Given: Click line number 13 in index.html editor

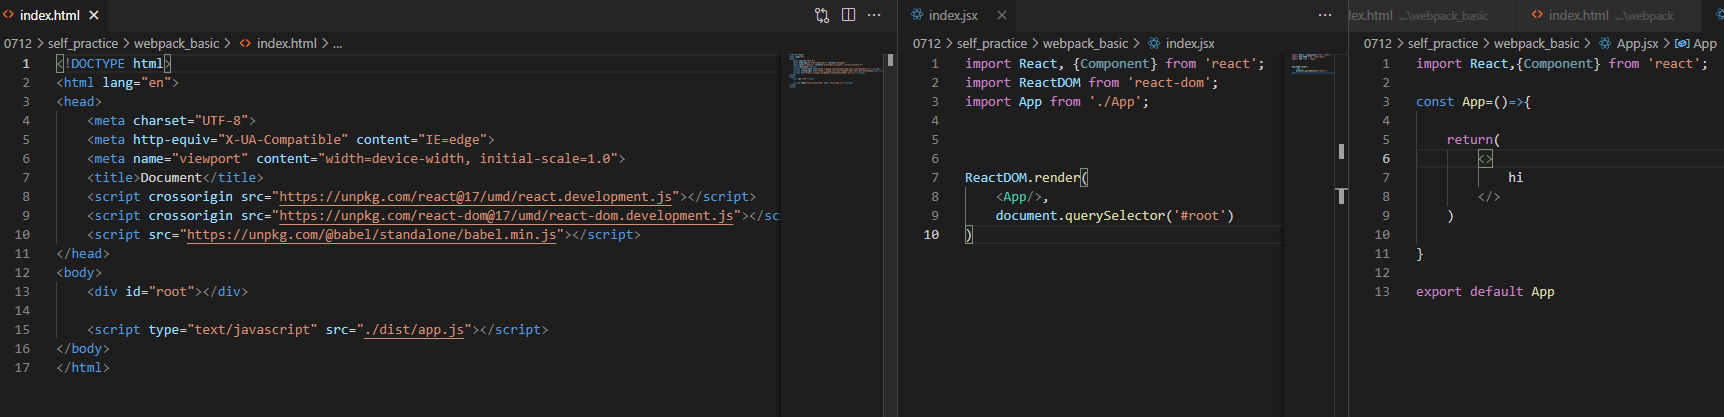Looking at the screenshot, I should tap(22, 292).
